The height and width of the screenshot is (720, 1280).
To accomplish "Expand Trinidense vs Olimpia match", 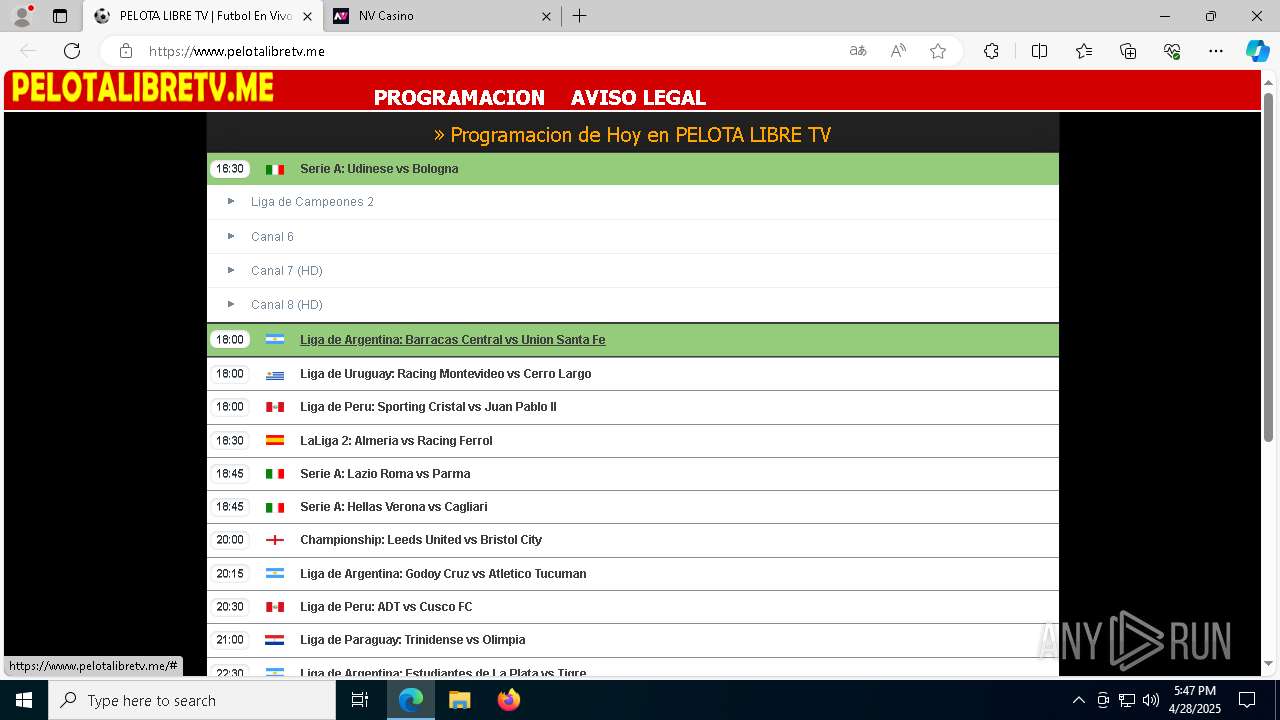I will [633, 640].
